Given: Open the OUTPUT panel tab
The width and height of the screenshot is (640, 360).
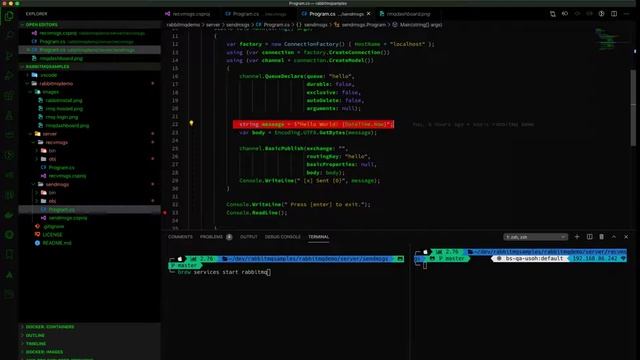Looking at the screenshot, I should click(x=249, y=237).
